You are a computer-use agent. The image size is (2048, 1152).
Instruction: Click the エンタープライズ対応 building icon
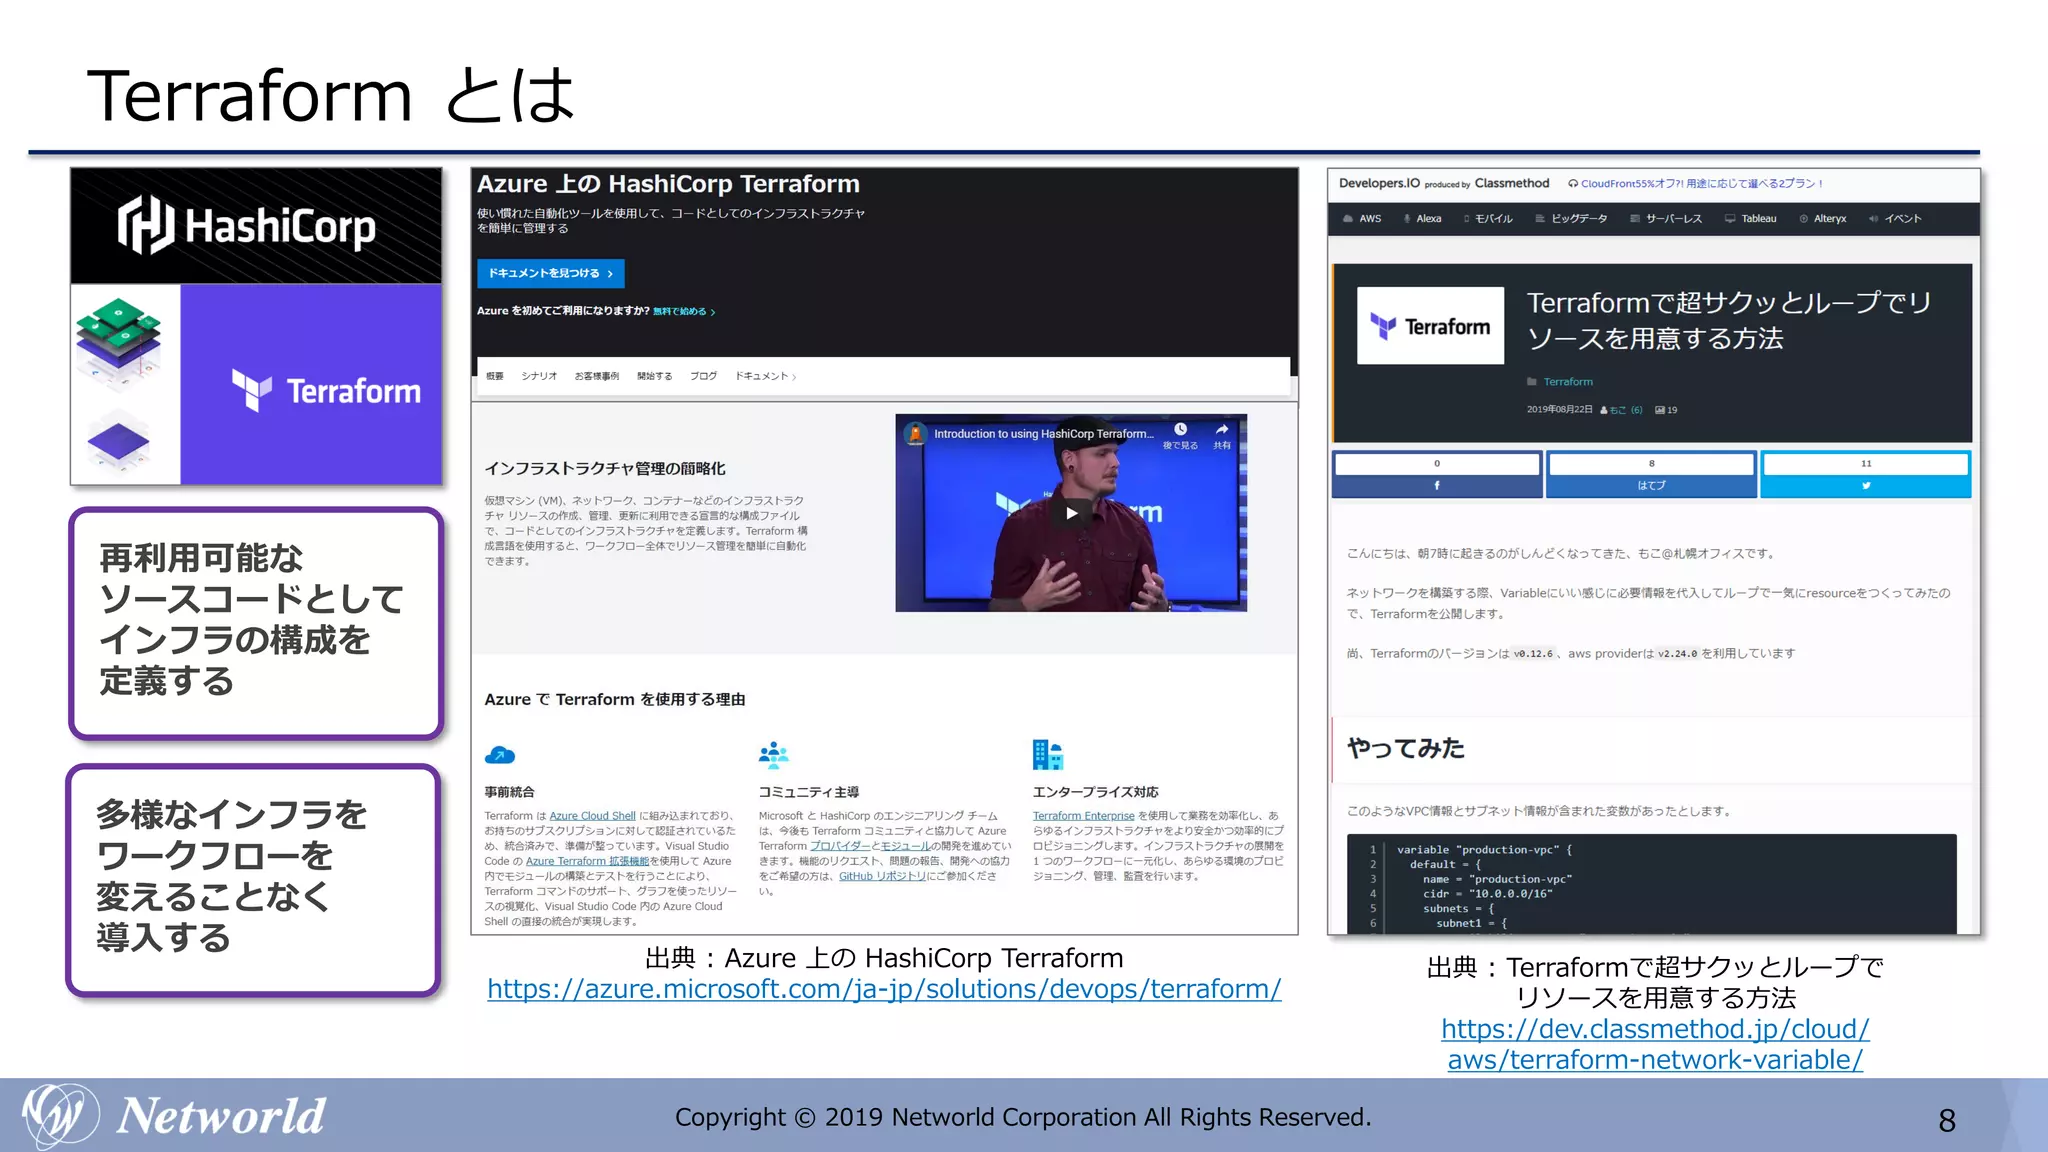[x=1047, y=755]
